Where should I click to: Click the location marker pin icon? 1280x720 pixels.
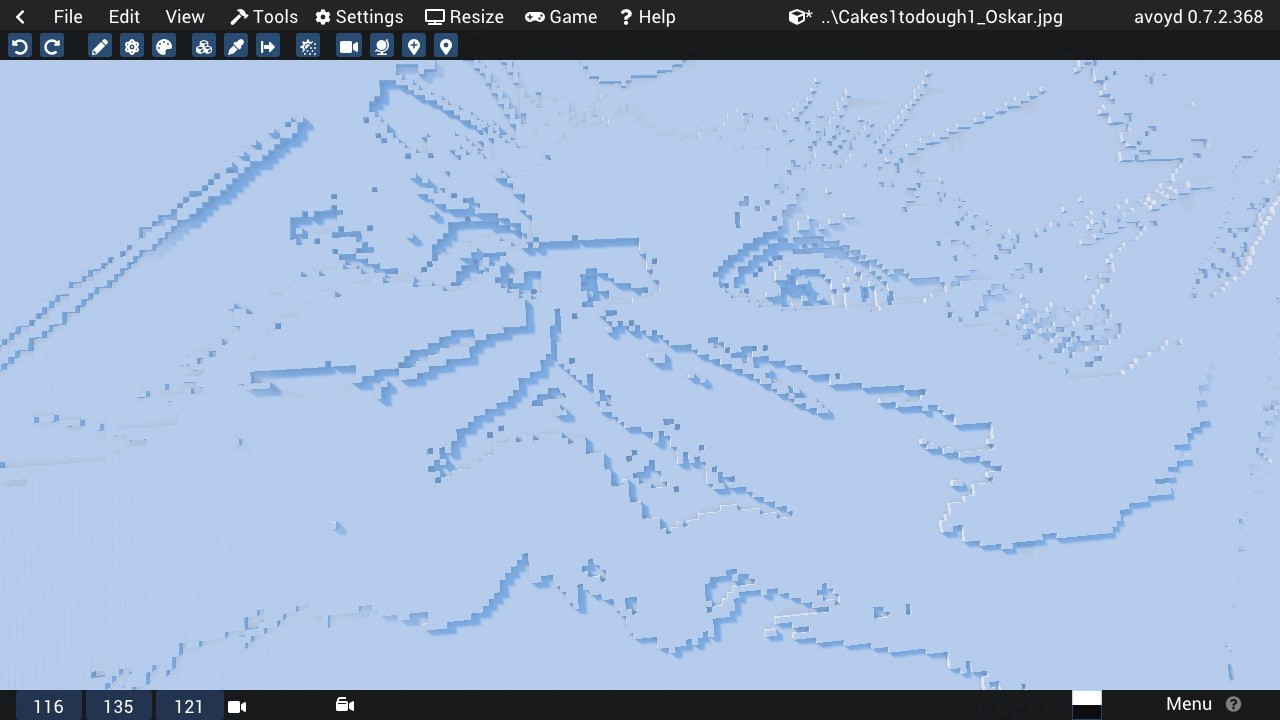[446, 46]
